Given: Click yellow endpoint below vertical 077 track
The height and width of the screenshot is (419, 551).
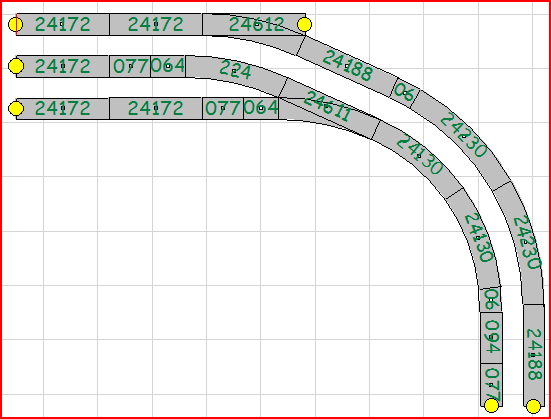Looking at the screenshot, I should (x=491, y=406).
